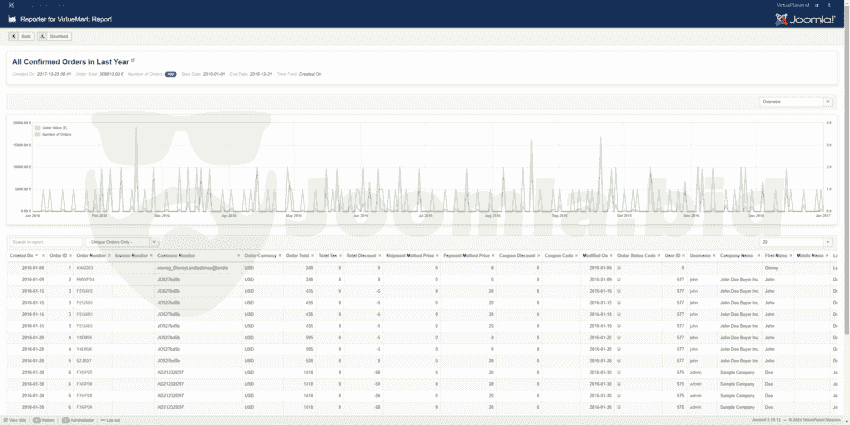Toggle Number of Orders series in legend
Screen dimensions: 850x425
[53, 133]
